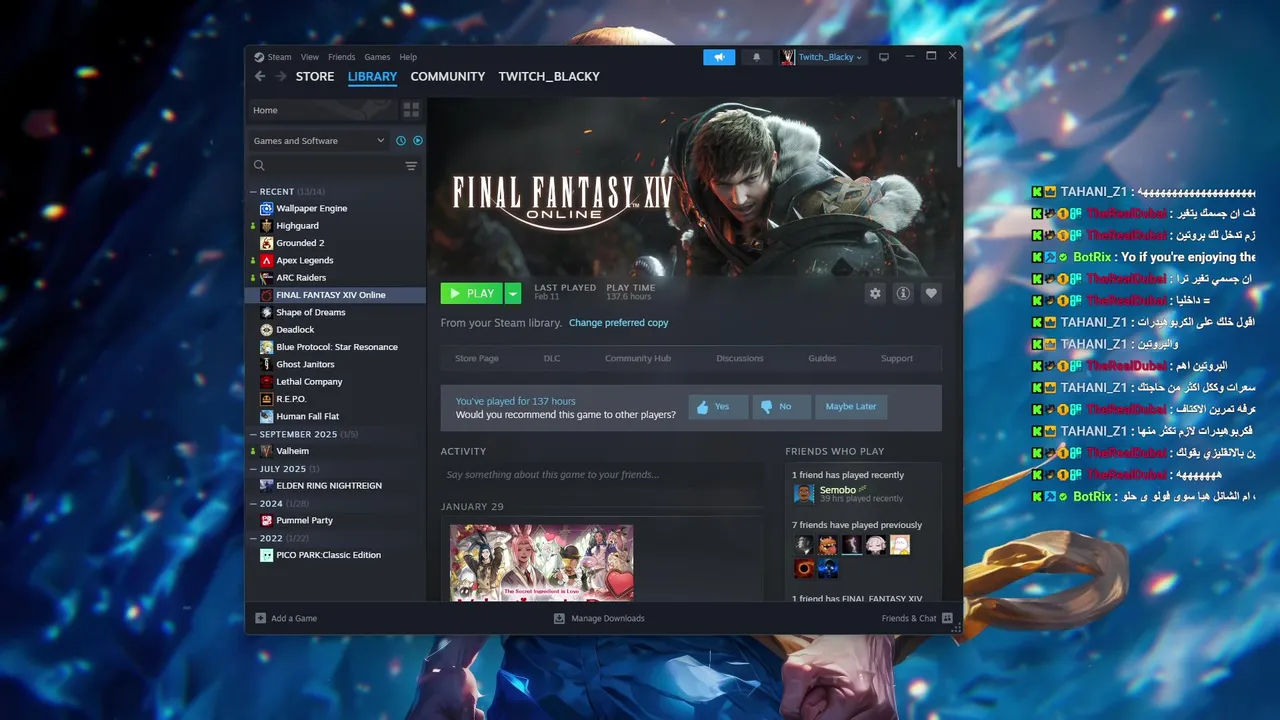Go to the STORE tab
Viewport: 1280px width, 720px height.
point(315,76)
